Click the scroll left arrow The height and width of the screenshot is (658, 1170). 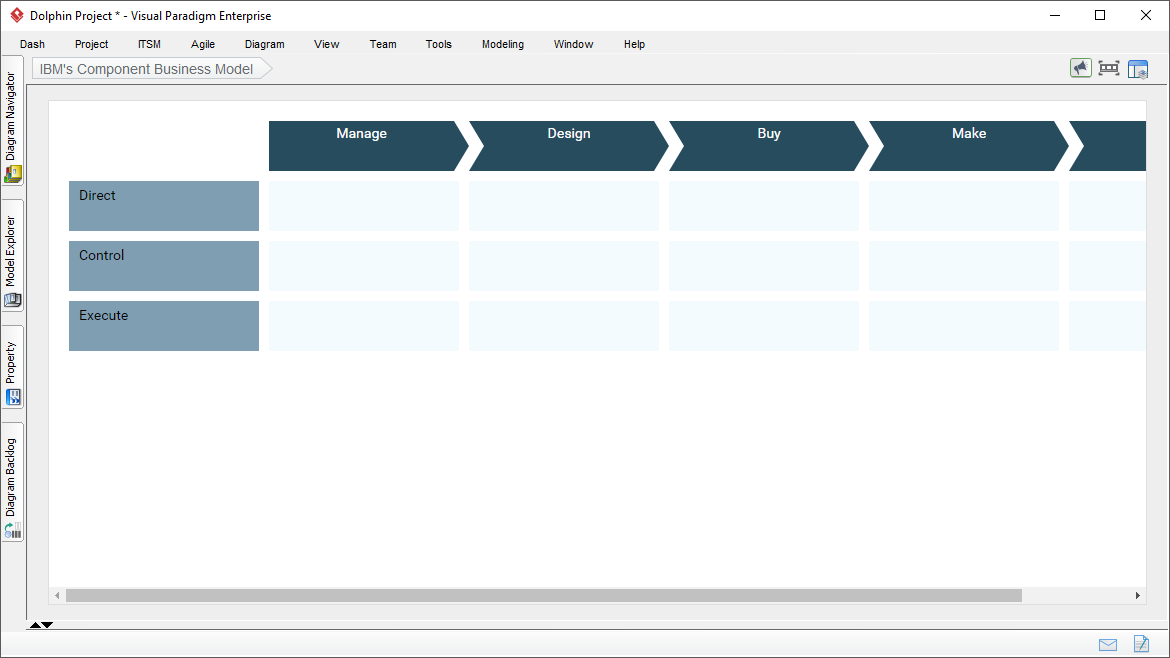click(x=57, y=595)
